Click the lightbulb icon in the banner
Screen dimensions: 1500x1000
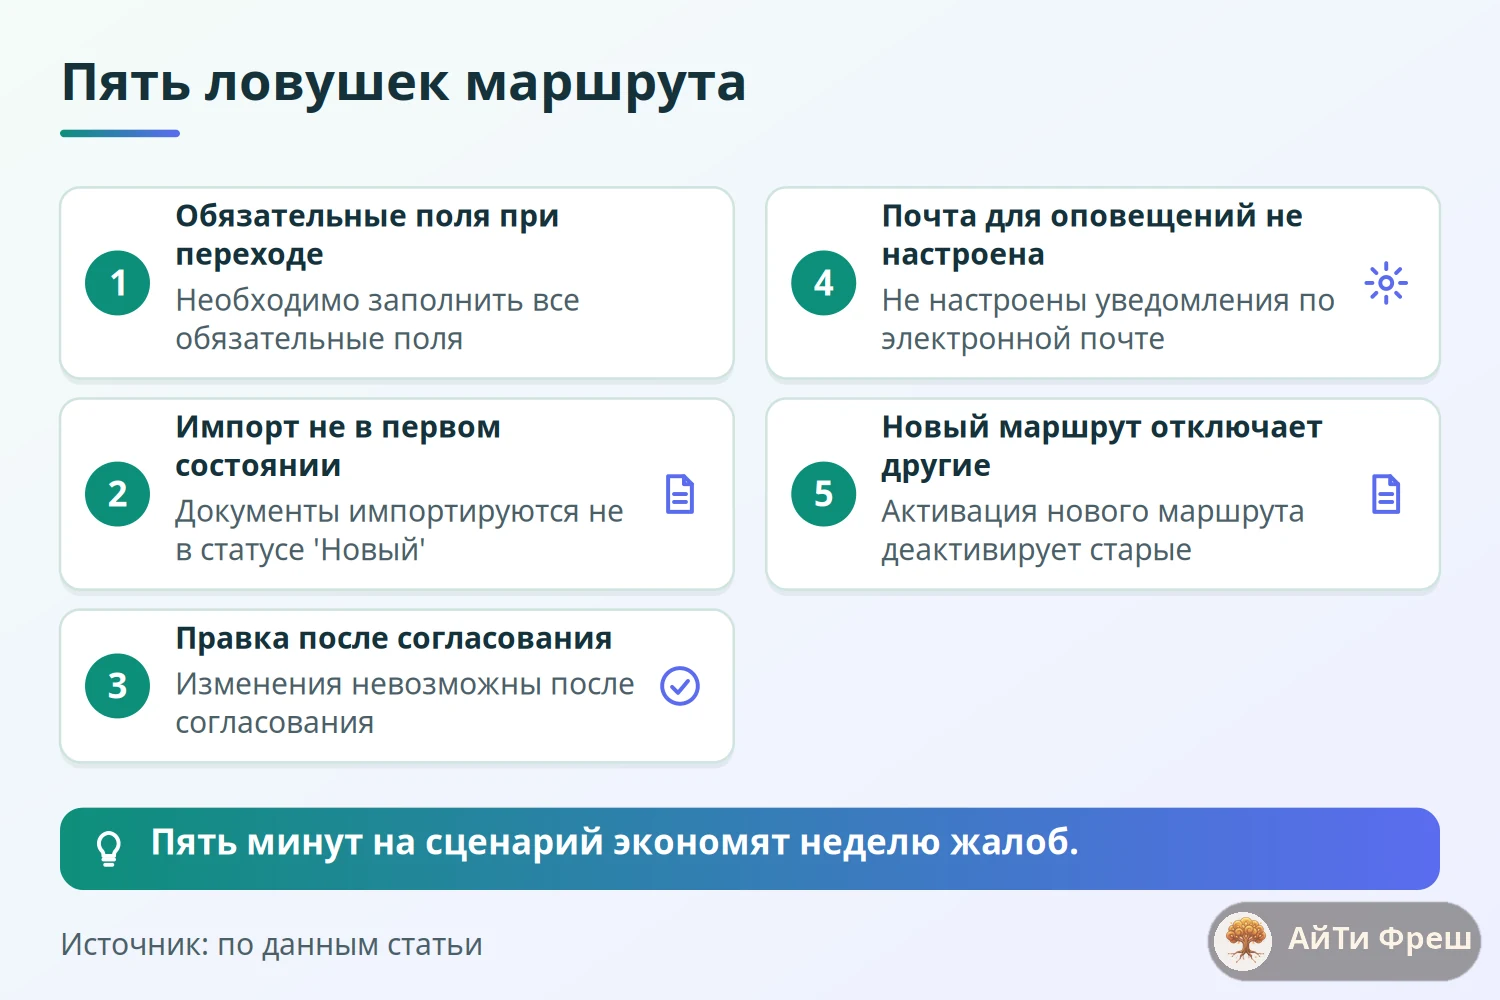pos(108,849)
